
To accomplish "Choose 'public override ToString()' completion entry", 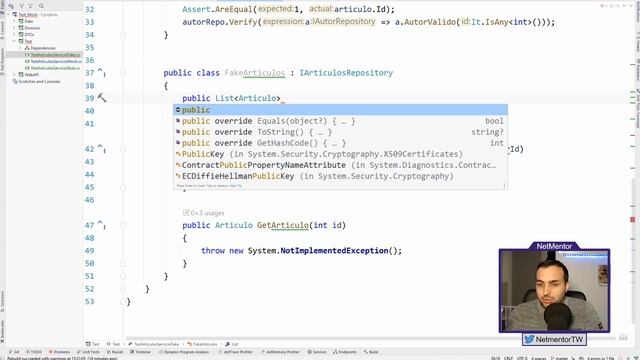I will point(340,132).
